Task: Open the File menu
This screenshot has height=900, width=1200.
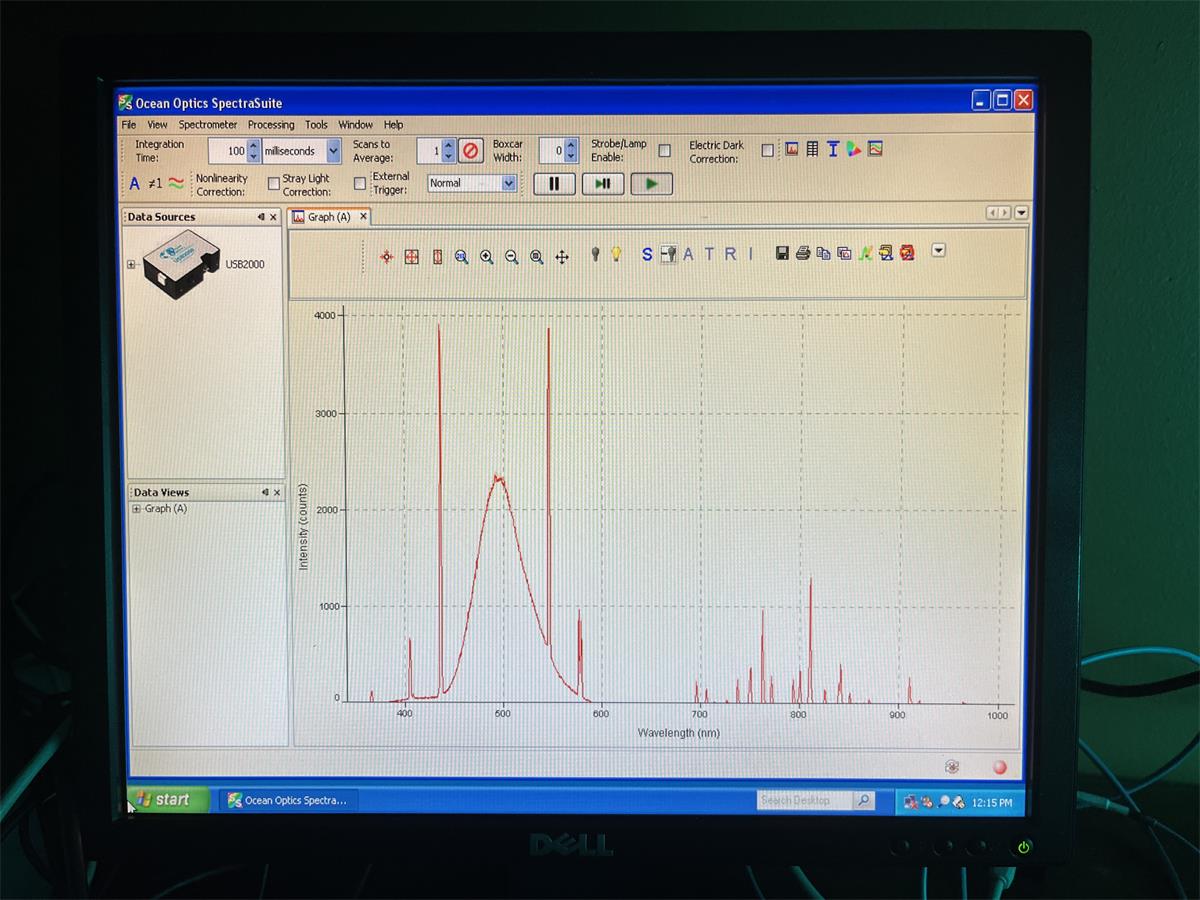Action: (x=129, y=125)
